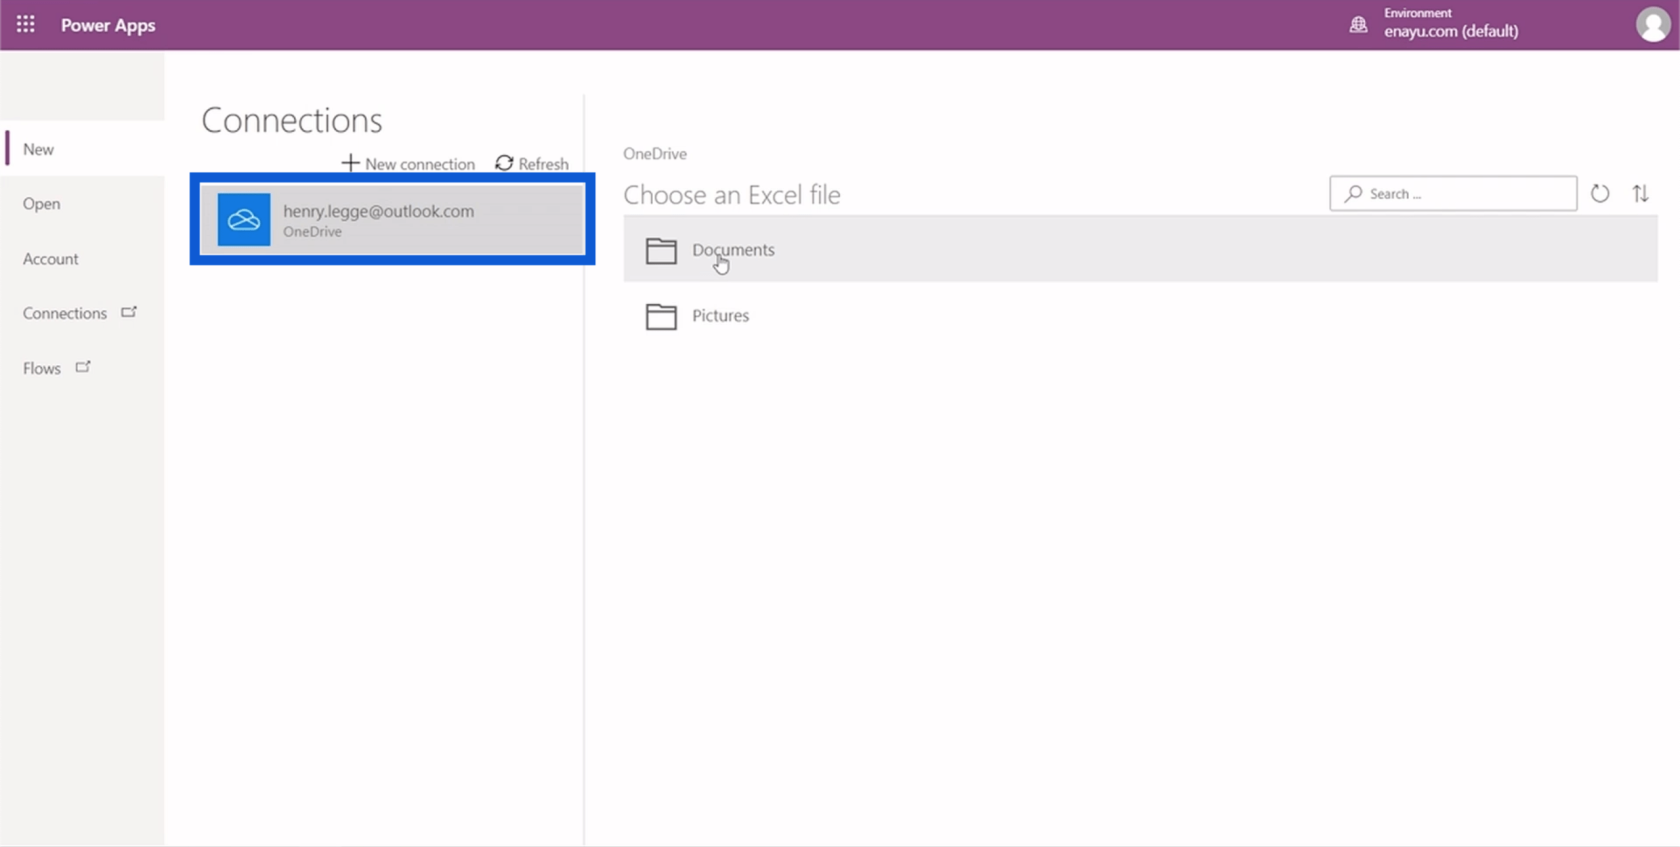Click the Power Apps title
The height and width of the screenshot is (847, 1680).
point(108,25)
